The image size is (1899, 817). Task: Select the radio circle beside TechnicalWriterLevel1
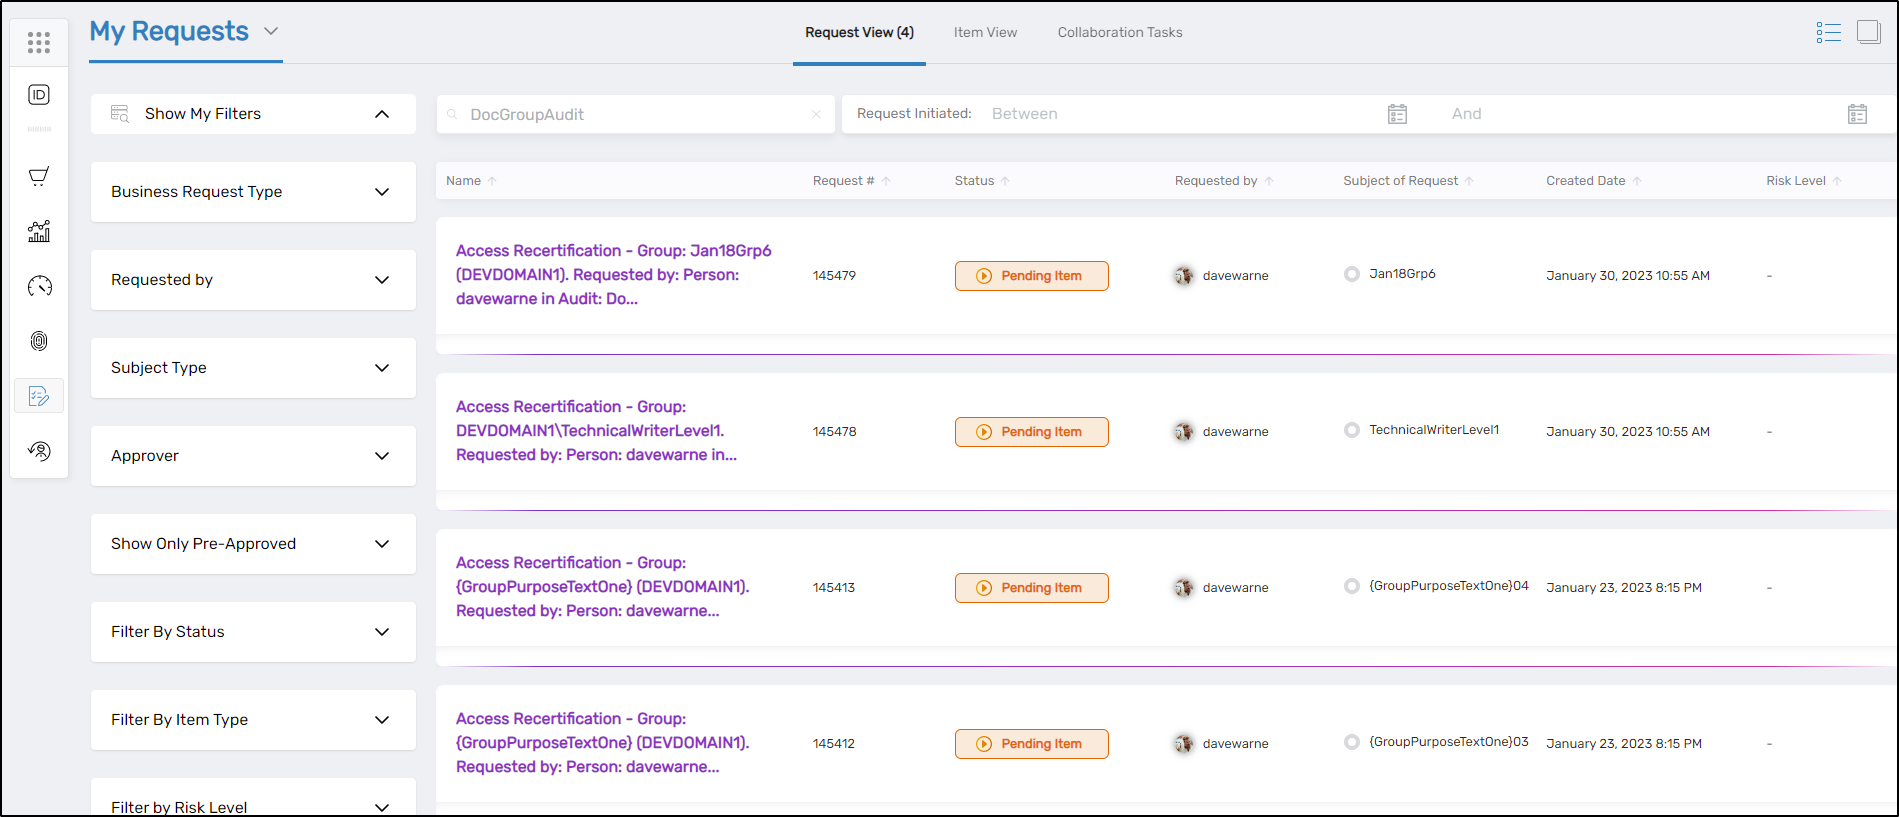click(1352, 430)
